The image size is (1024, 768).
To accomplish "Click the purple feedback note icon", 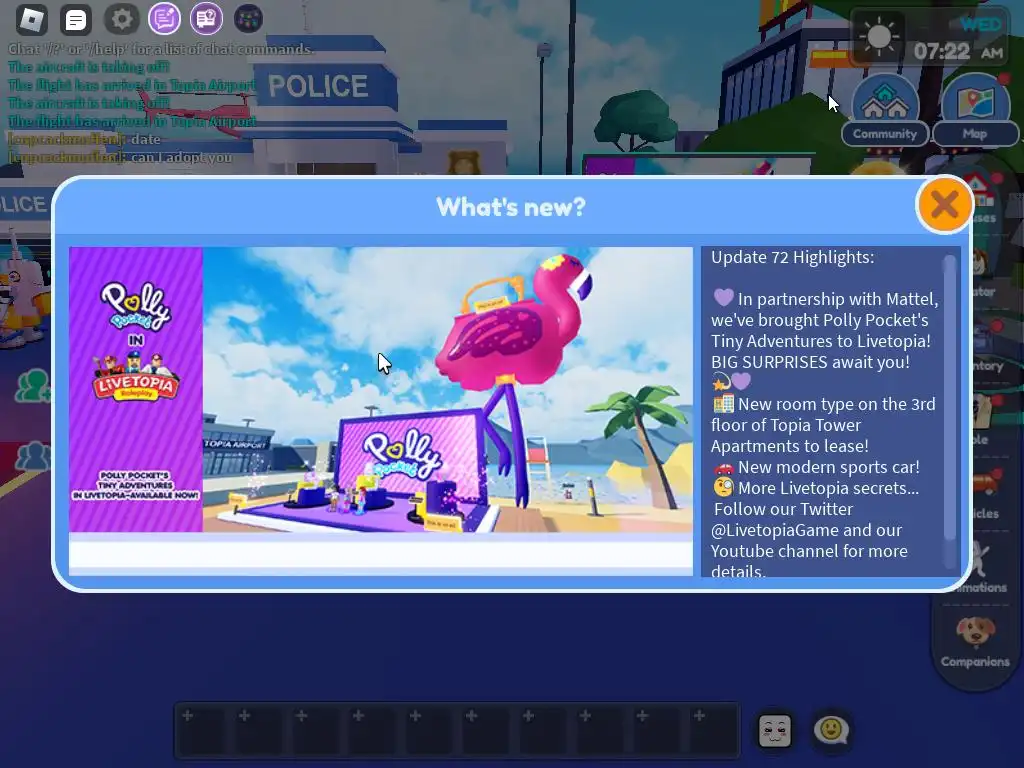I will pos(164,19).
